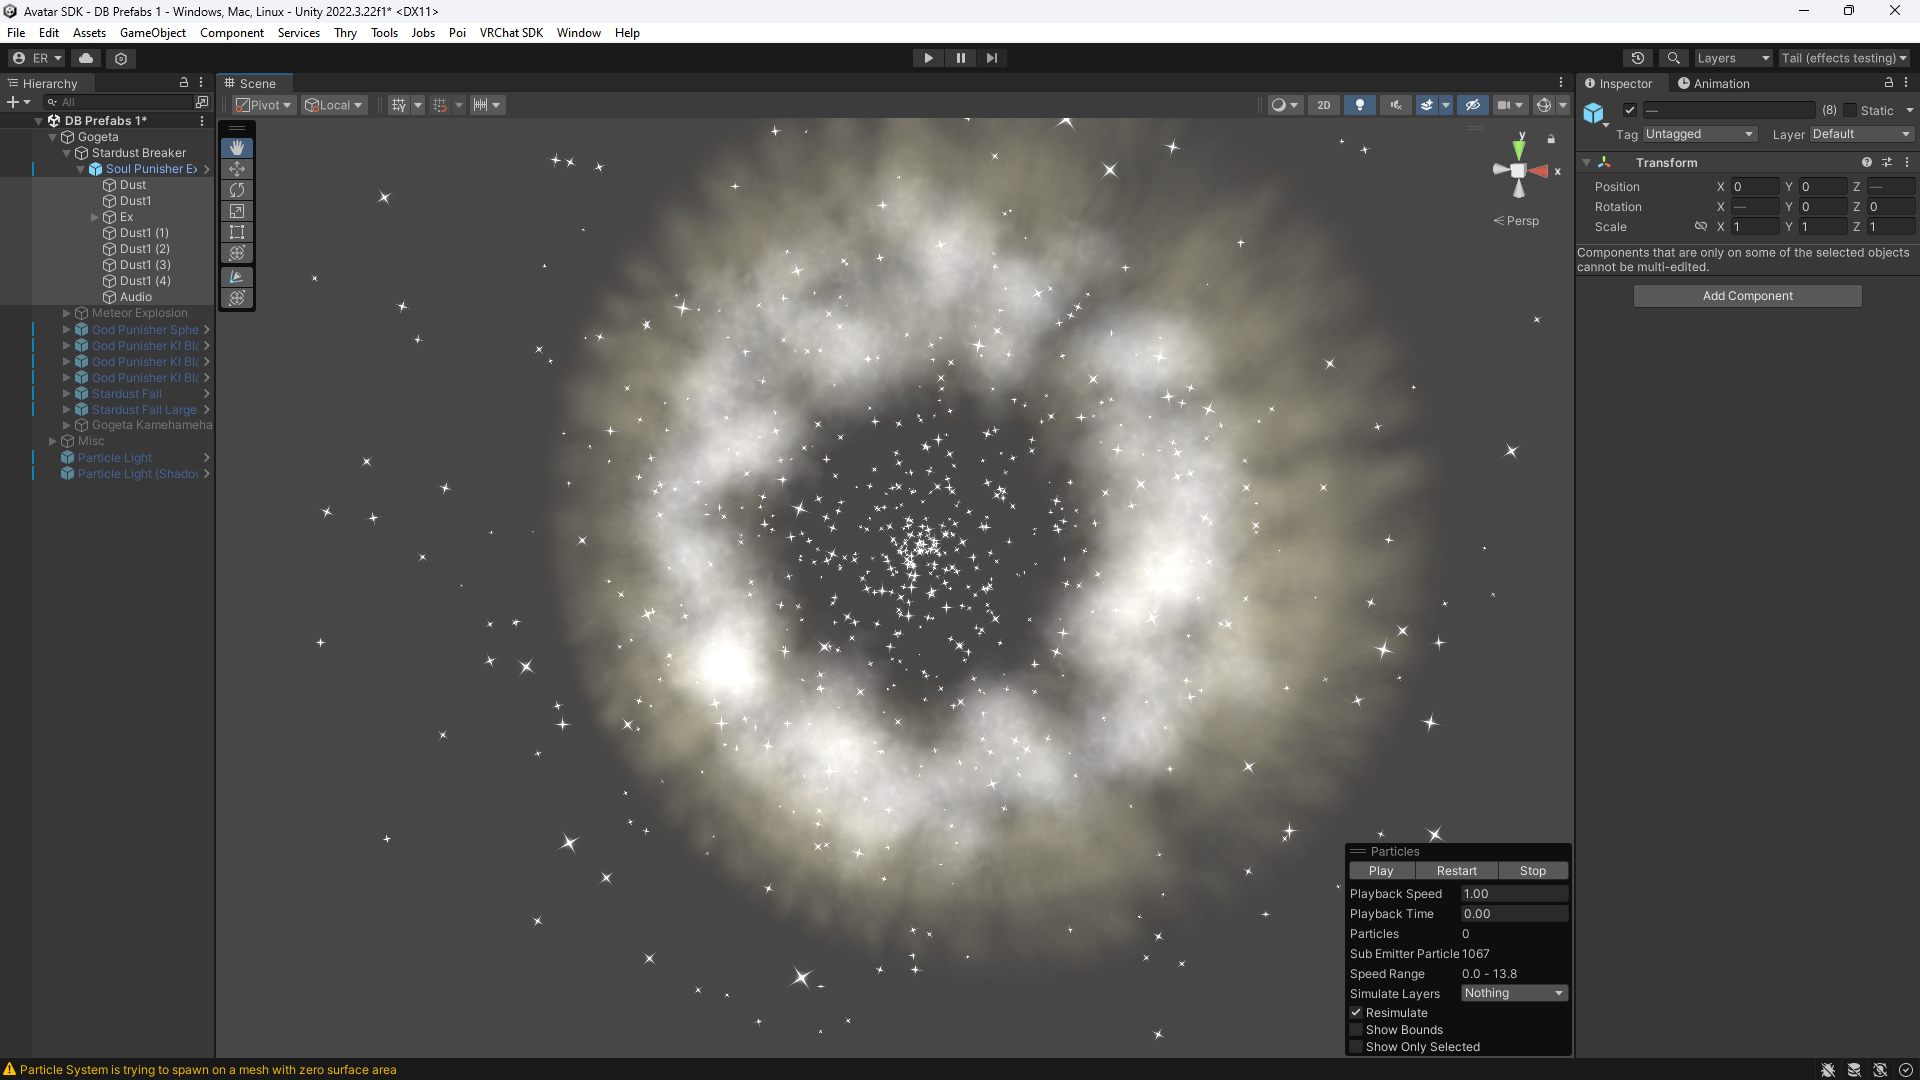Enable Show Only Selected checkbox
The width and height of the screenshot is (1920, 1080).
[1357, 1047]
